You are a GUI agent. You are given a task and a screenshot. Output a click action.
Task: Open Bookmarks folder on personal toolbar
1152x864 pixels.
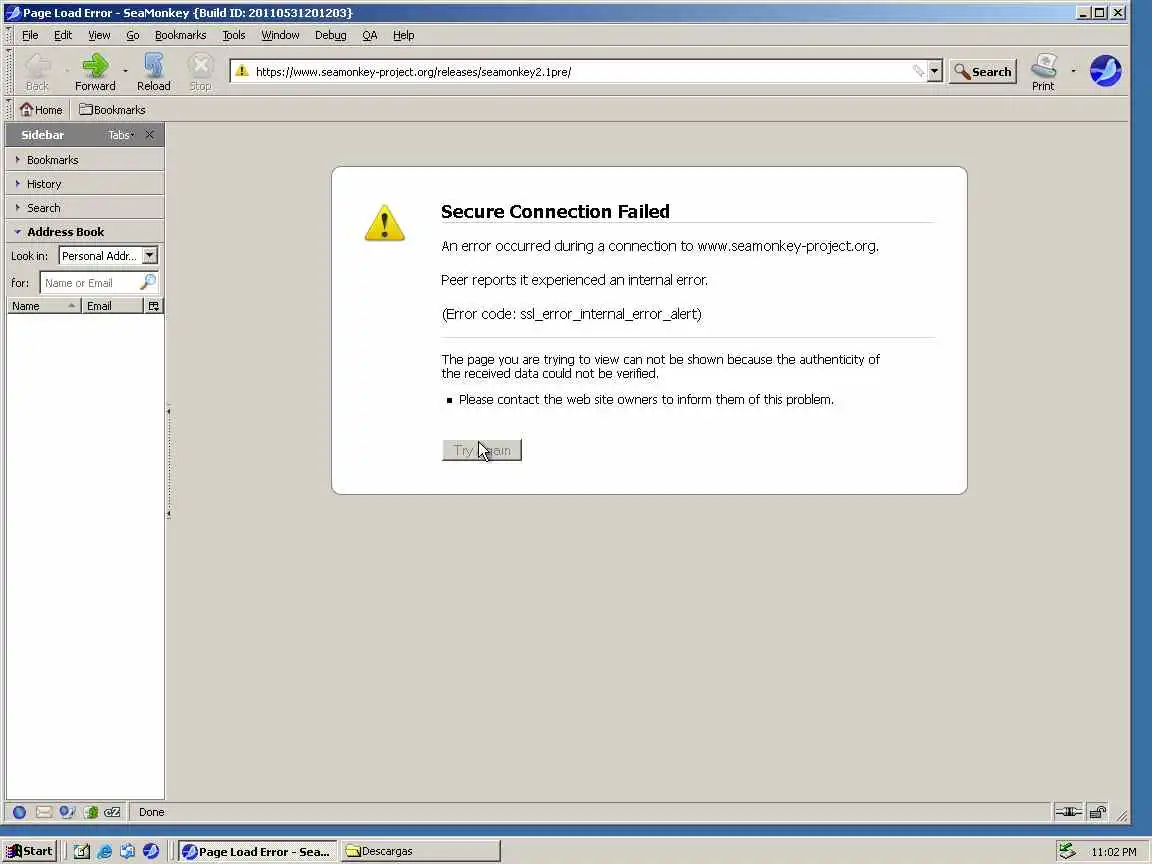pos(112,109)
